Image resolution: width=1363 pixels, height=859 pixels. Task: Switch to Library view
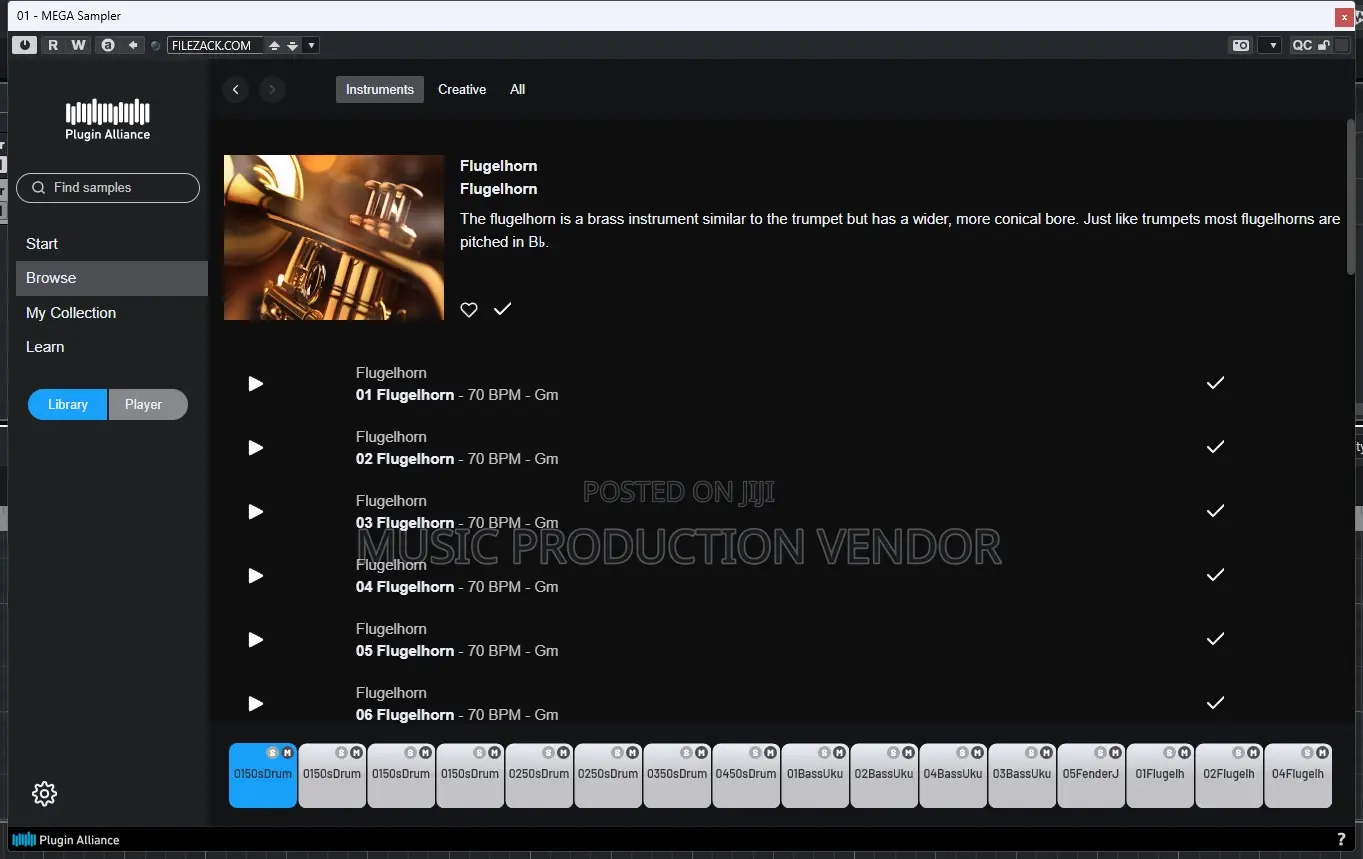[x=68, y=404]
